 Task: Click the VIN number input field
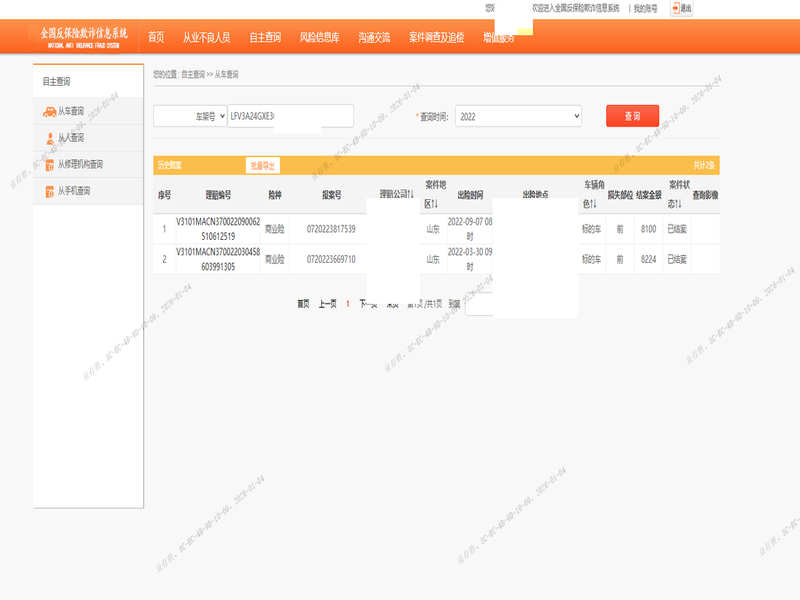click(x=290, y=117)
